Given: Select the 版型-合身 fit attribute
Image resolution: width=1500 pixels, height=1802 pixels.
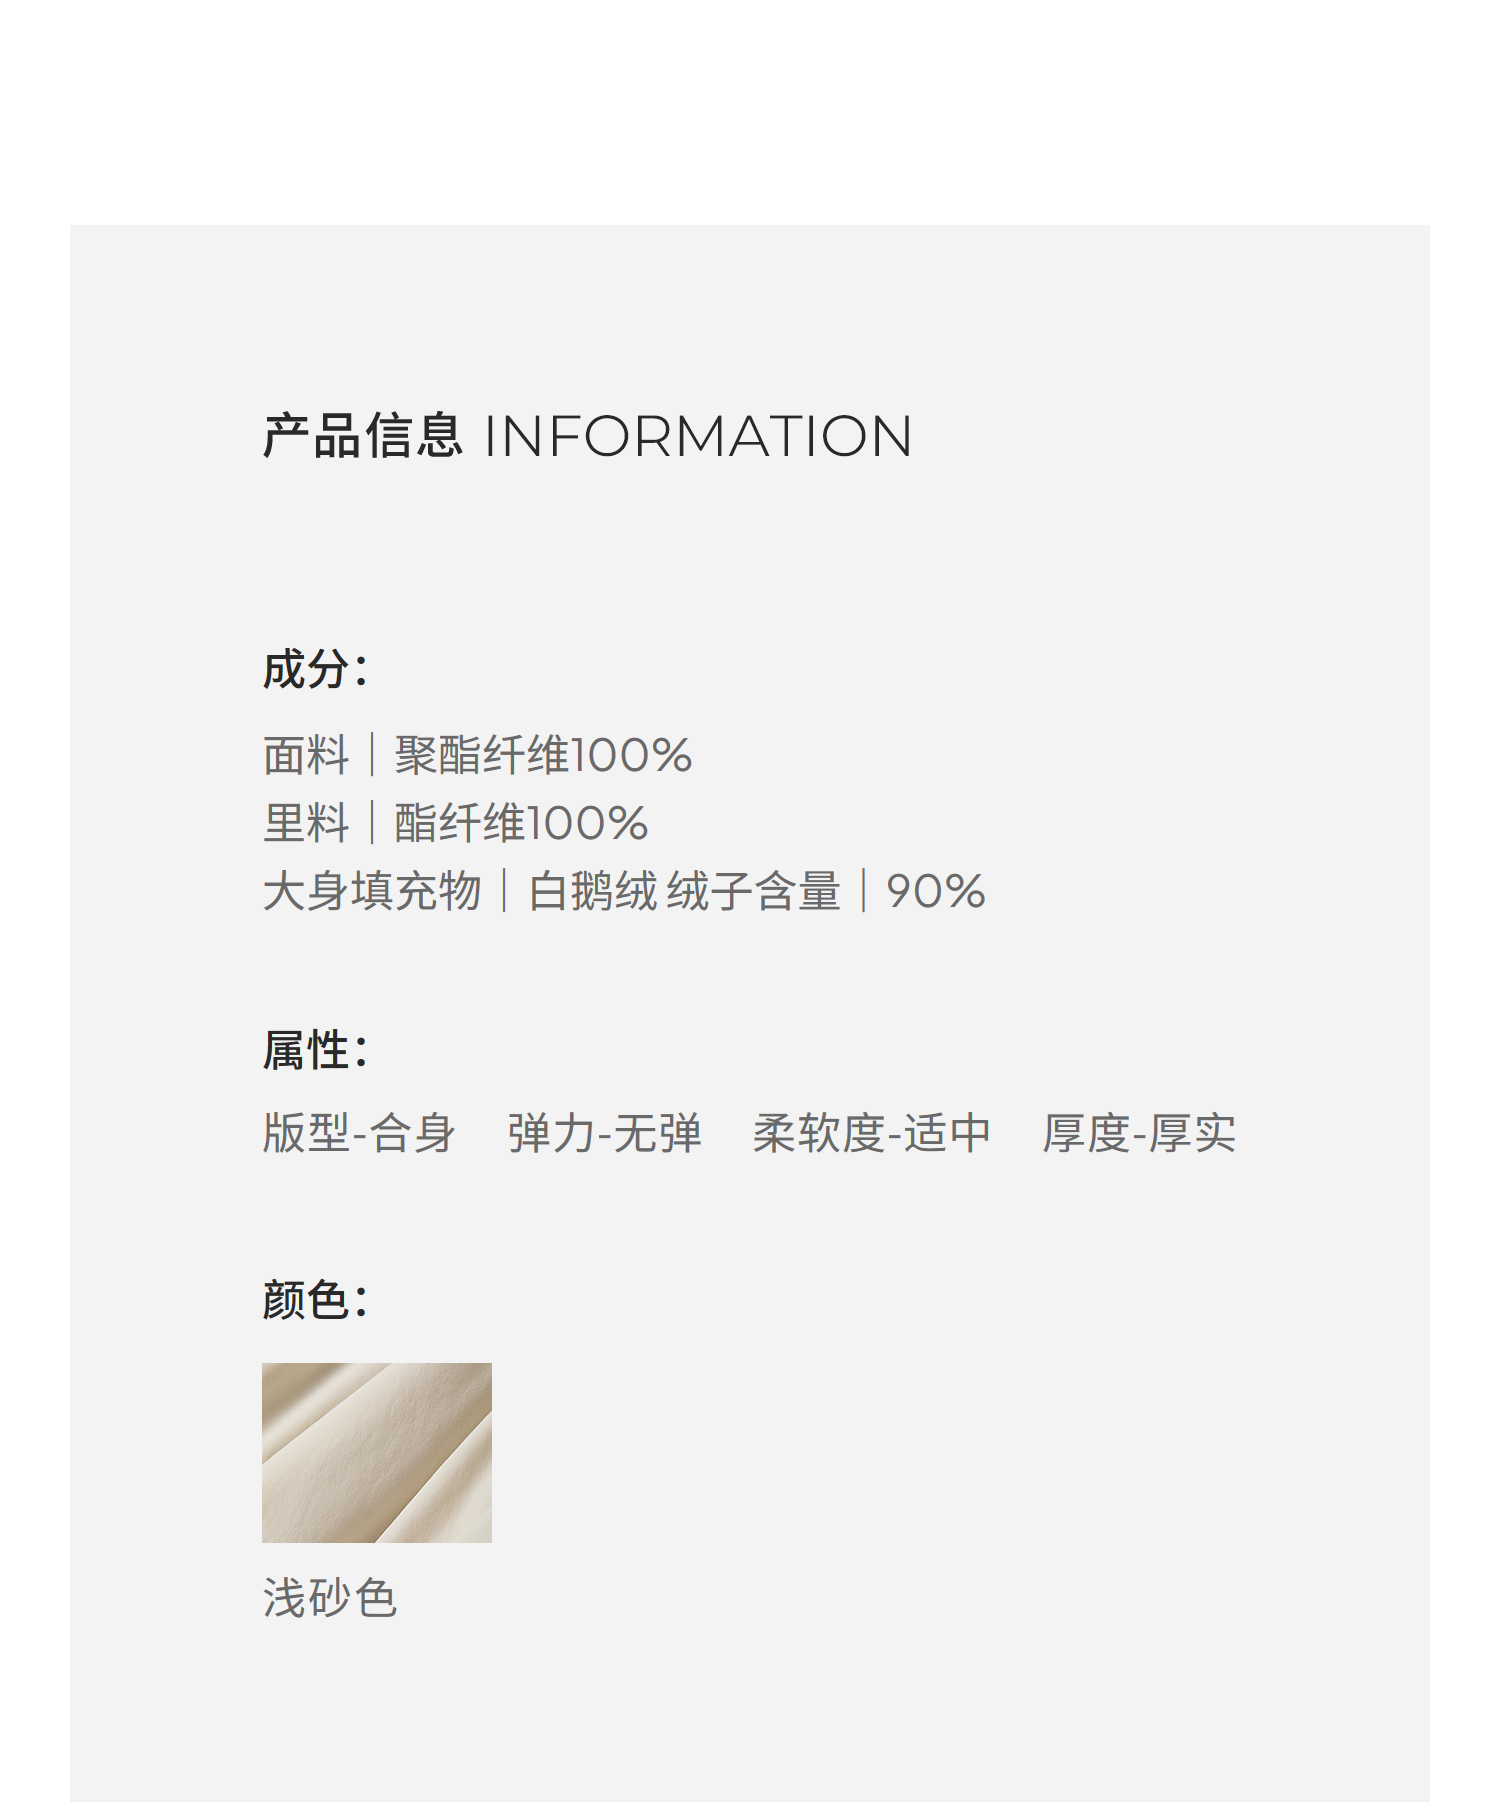Looking at the screenshot, I should coord(359,1133).
